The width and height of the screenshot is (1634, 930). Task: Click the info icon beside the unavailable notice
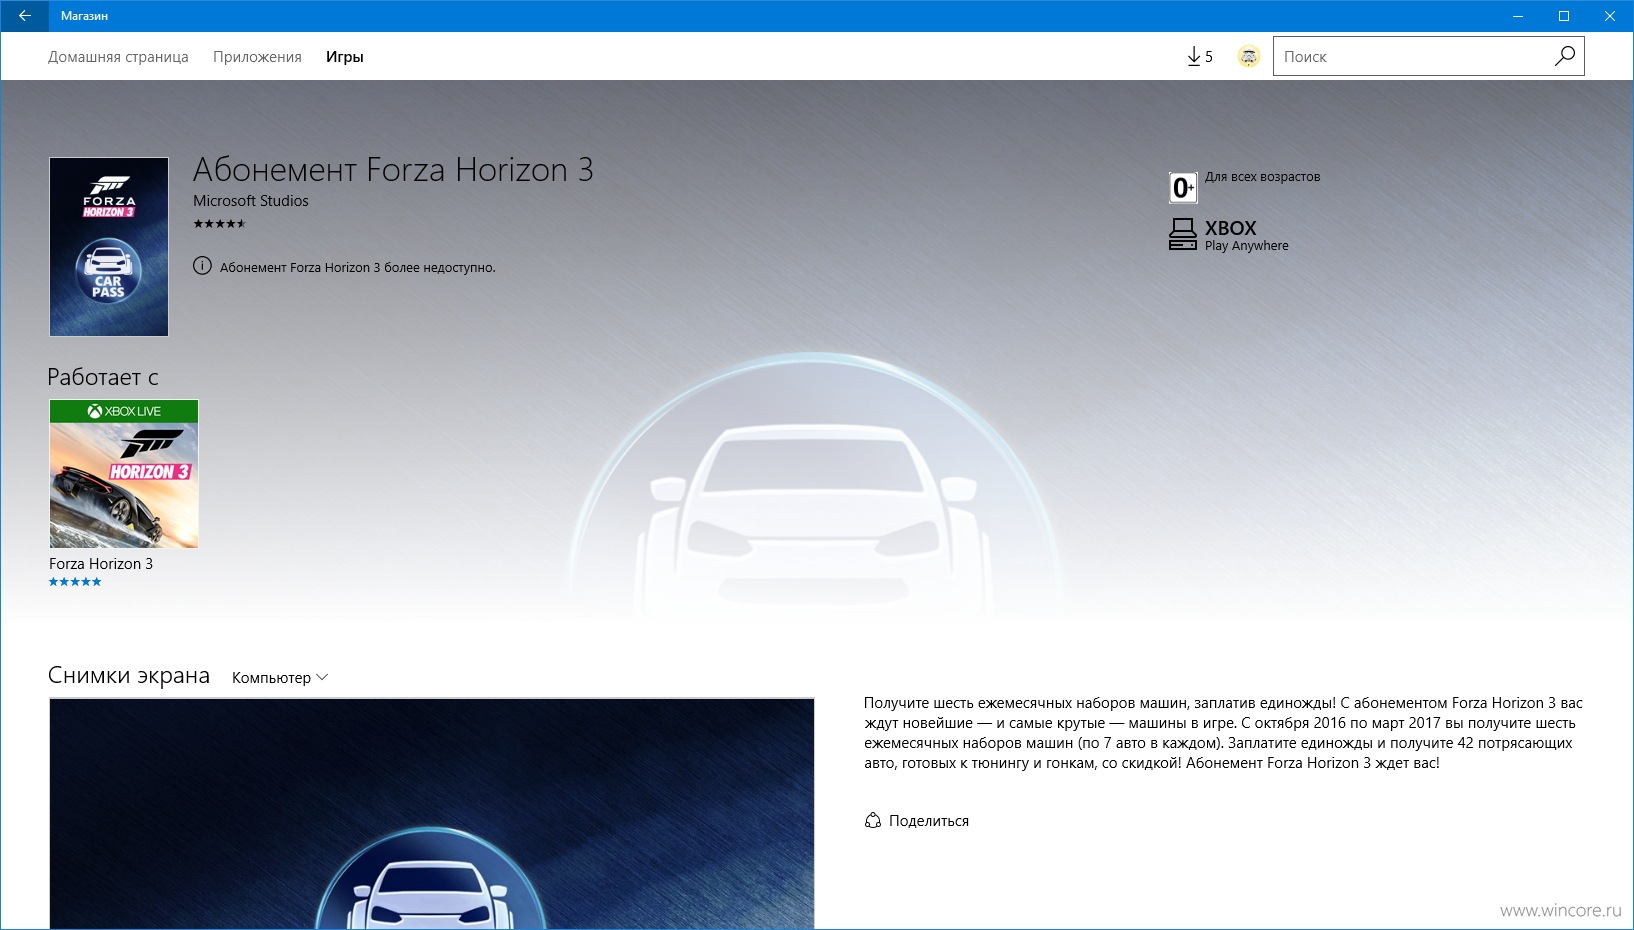(202, 266)
